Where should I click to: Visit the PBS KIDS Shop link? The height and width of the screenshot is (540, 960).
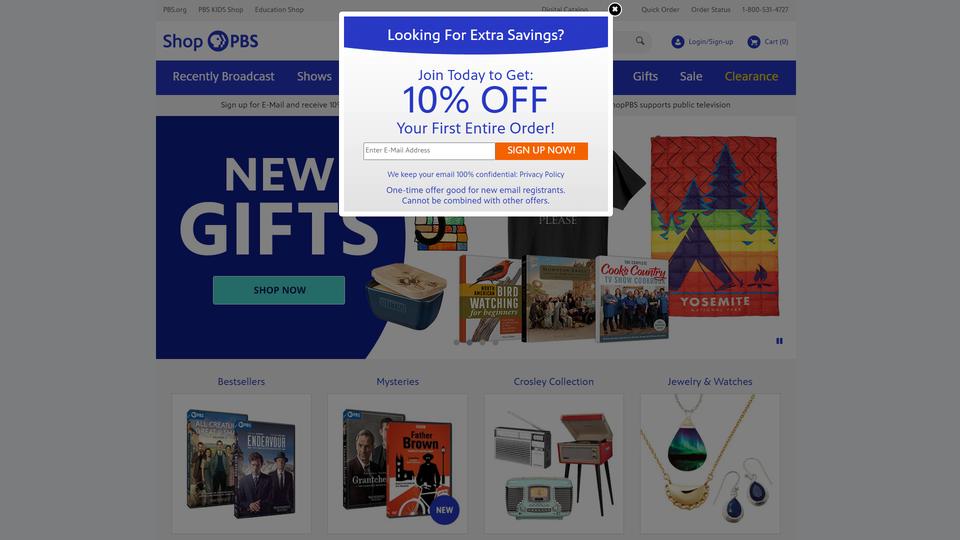point(220,10)
